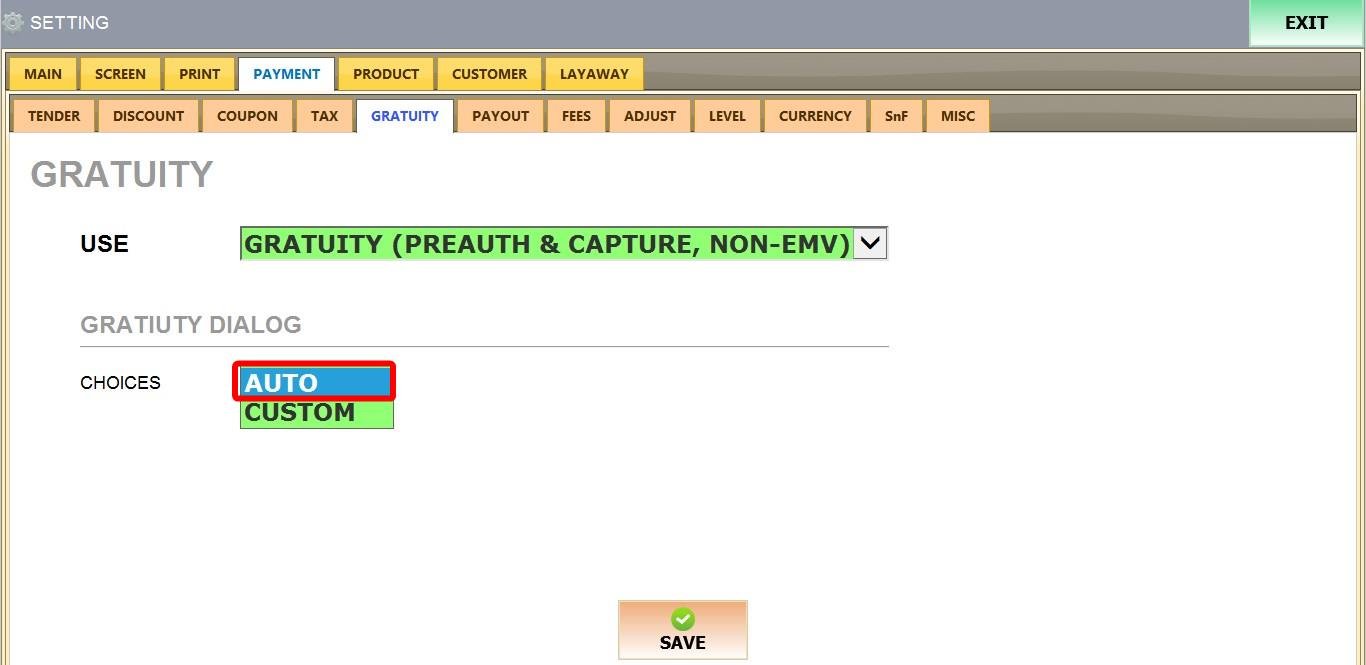The width and height of the screenshot is (1366, 665).
Task: Switch to the SCREEN tab
Action: 120,74
